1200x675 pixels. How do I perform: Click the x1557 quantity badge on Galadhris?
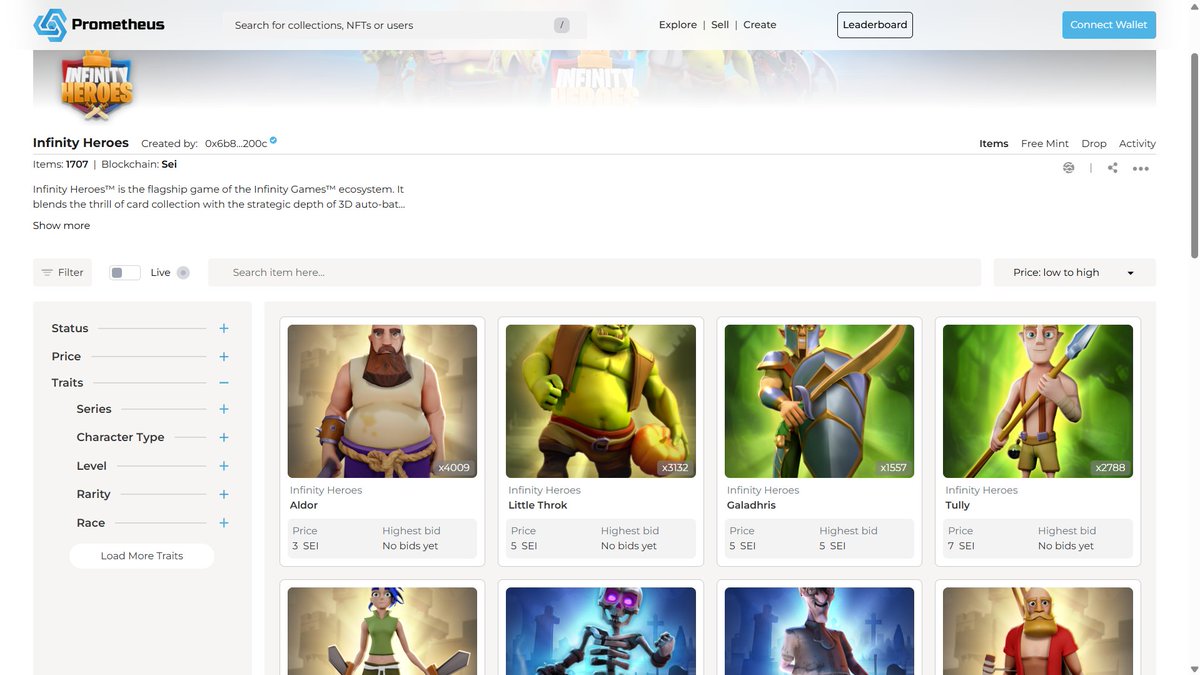pyautogui.click(x=893, y=467)
